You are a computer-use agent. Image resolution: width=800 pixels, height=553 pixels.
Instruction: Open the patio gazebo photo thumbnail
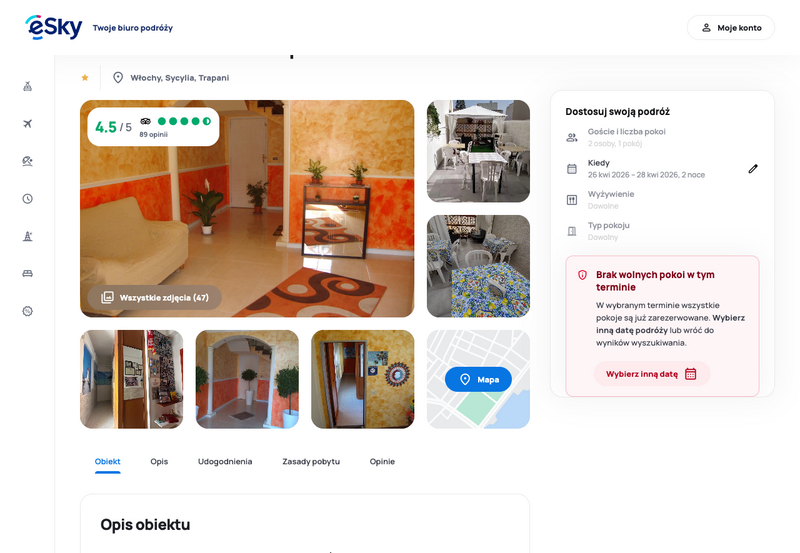point(478,151)
